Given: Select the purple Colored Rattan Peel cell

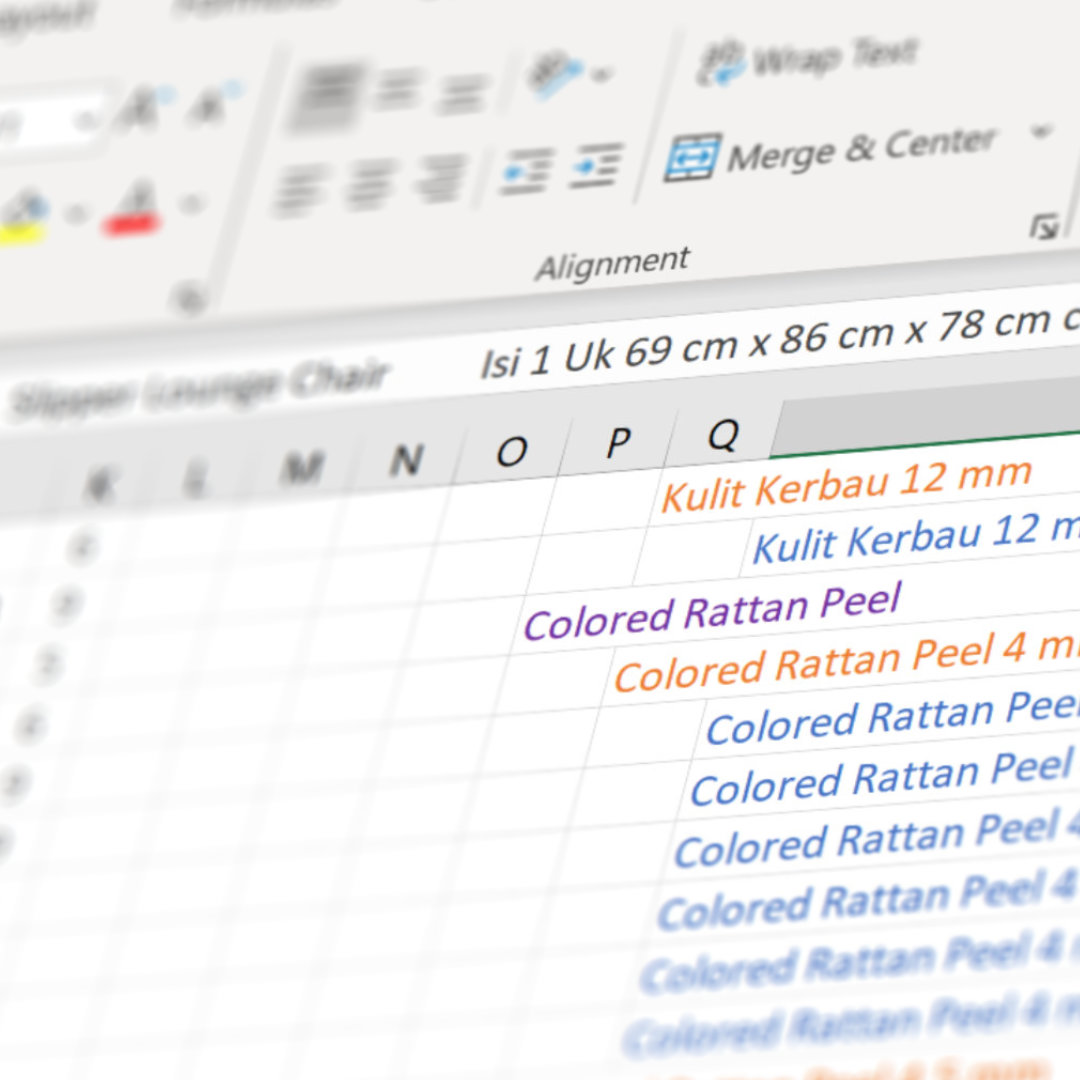Looking at the screenshot, I should coord(711,611).
